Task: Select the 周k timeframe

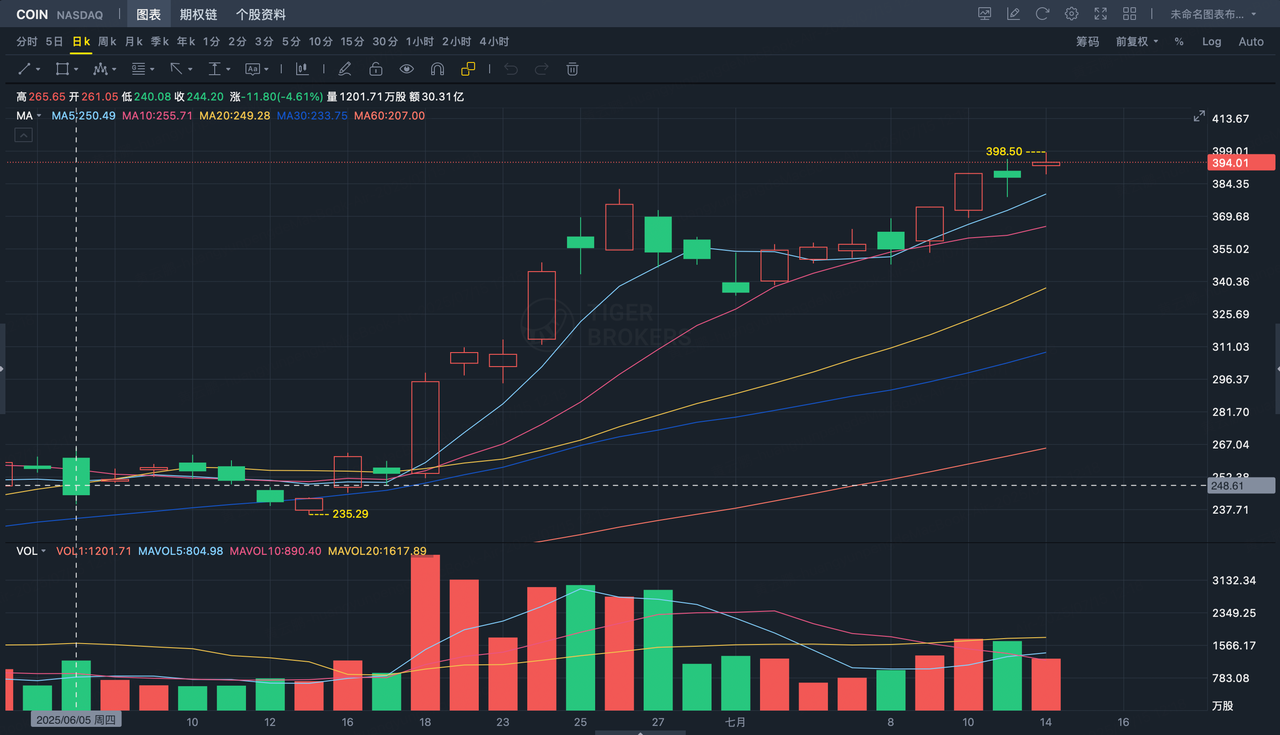Action: [107, 41]
